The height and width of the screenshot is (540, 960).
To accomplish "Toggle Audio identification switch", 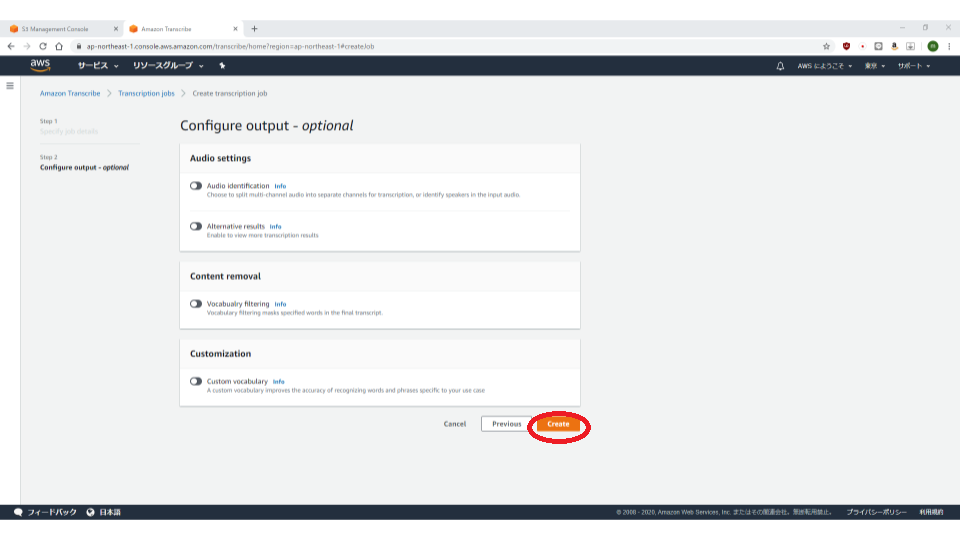I will [196, 186].
